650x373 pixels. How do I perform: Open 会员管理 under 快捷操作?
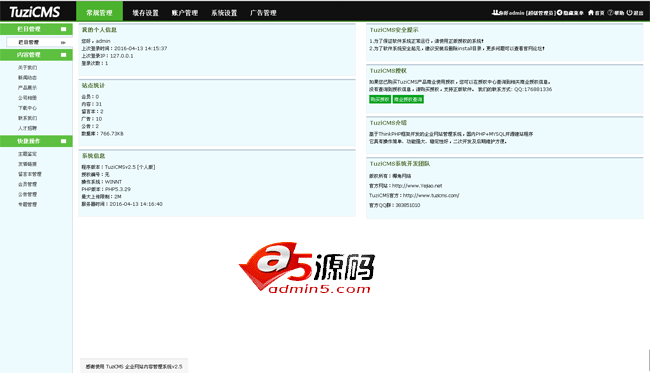click(27, 184)
